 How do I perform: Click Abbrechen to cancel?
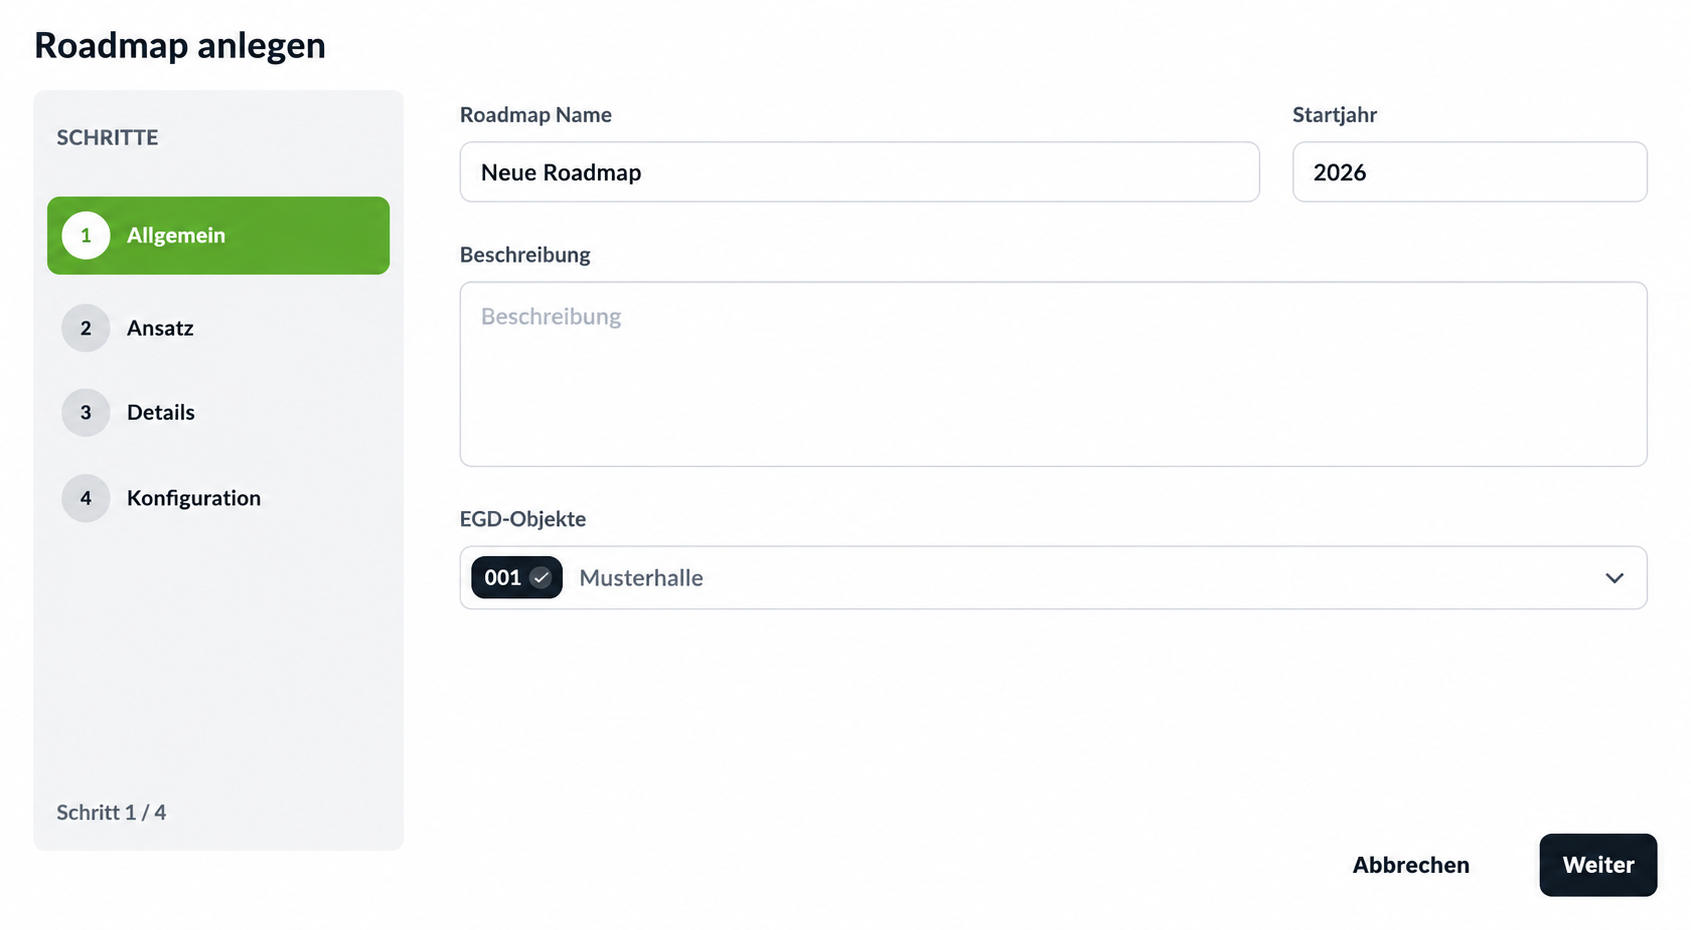point(1411,865)
